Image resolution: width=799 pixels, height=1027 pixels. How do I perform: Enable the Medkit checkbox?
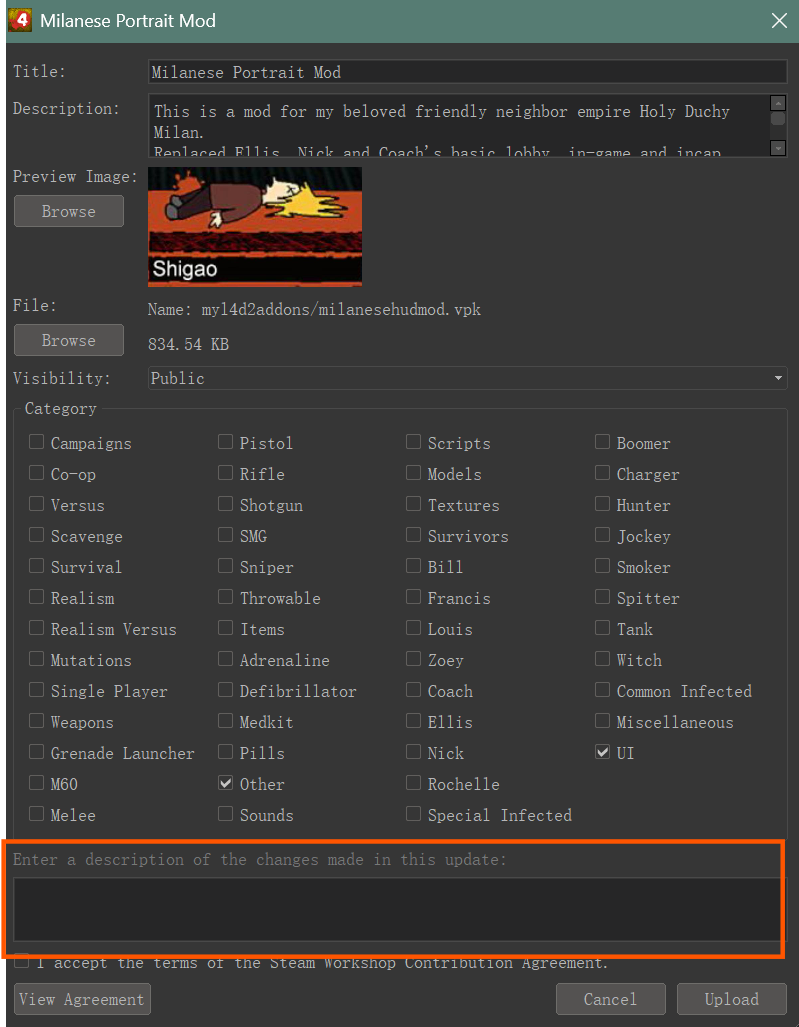[x=225, y=721]
